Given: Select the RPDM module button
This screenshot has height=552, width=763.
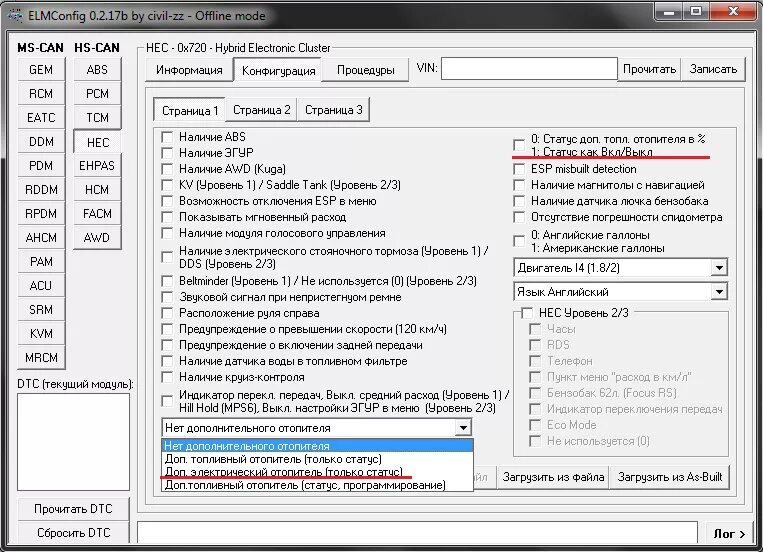Looking at the screenshot, I should [x=41, y=213].
